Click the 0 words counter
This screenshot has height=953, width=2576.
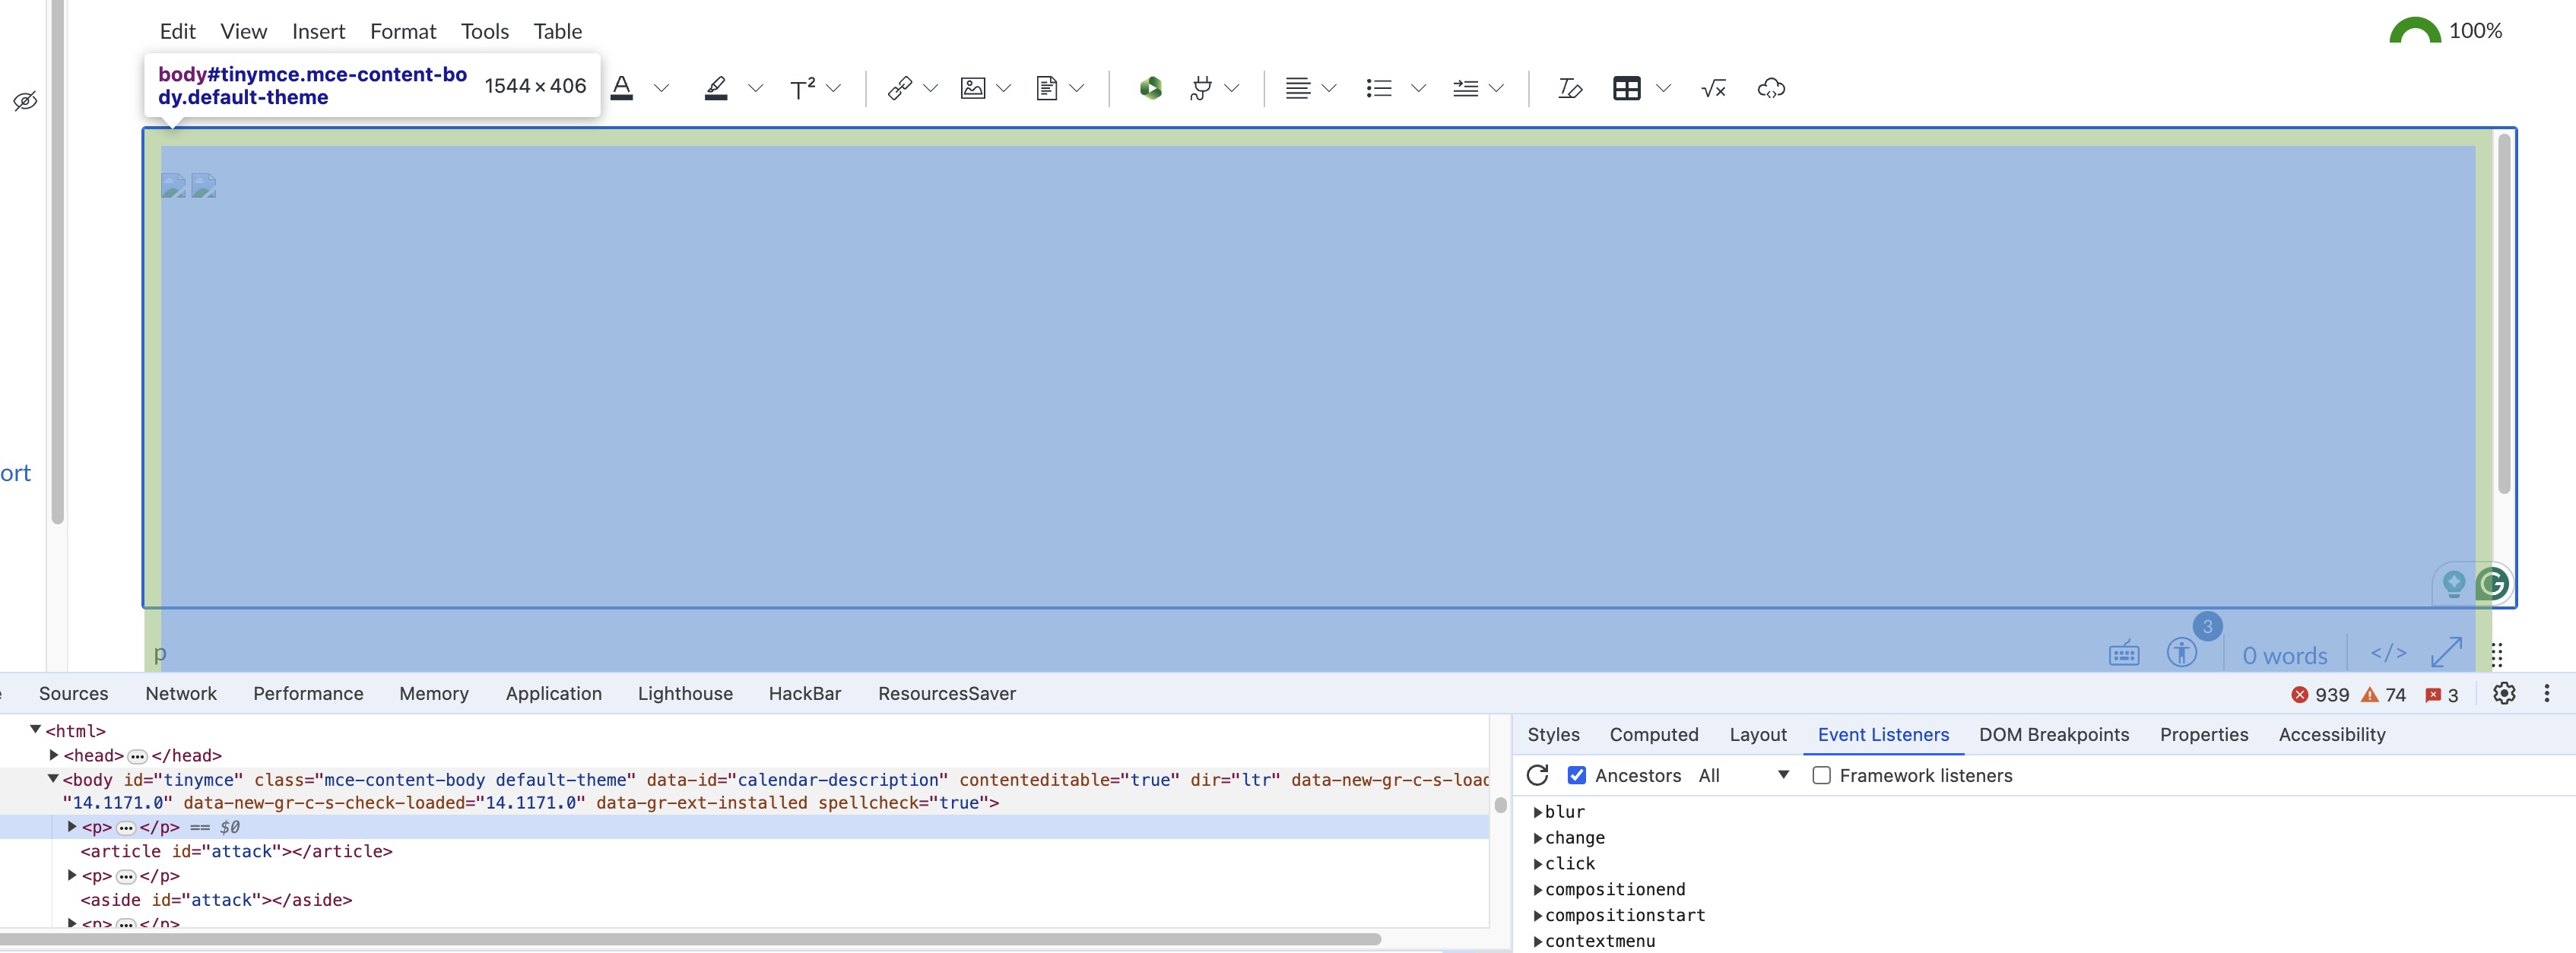(x=2284, y=655)
